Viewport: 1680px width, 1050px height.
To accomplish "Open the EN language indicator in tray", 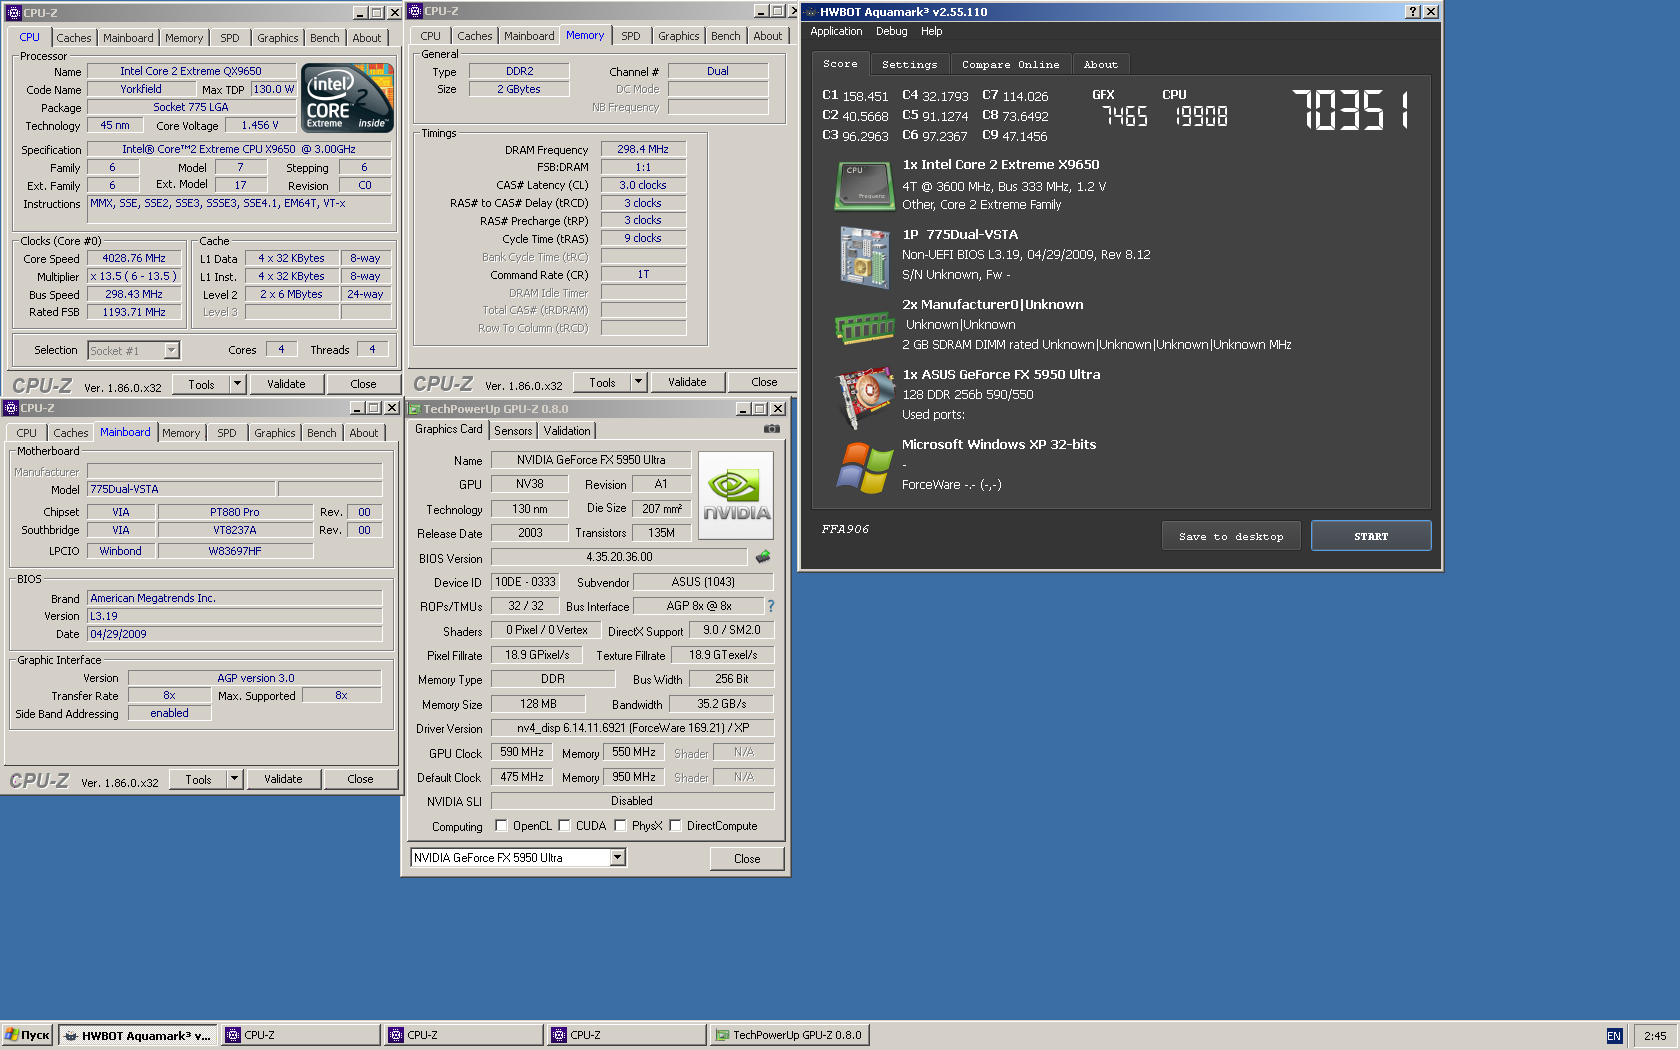I will [1614, 1036].
